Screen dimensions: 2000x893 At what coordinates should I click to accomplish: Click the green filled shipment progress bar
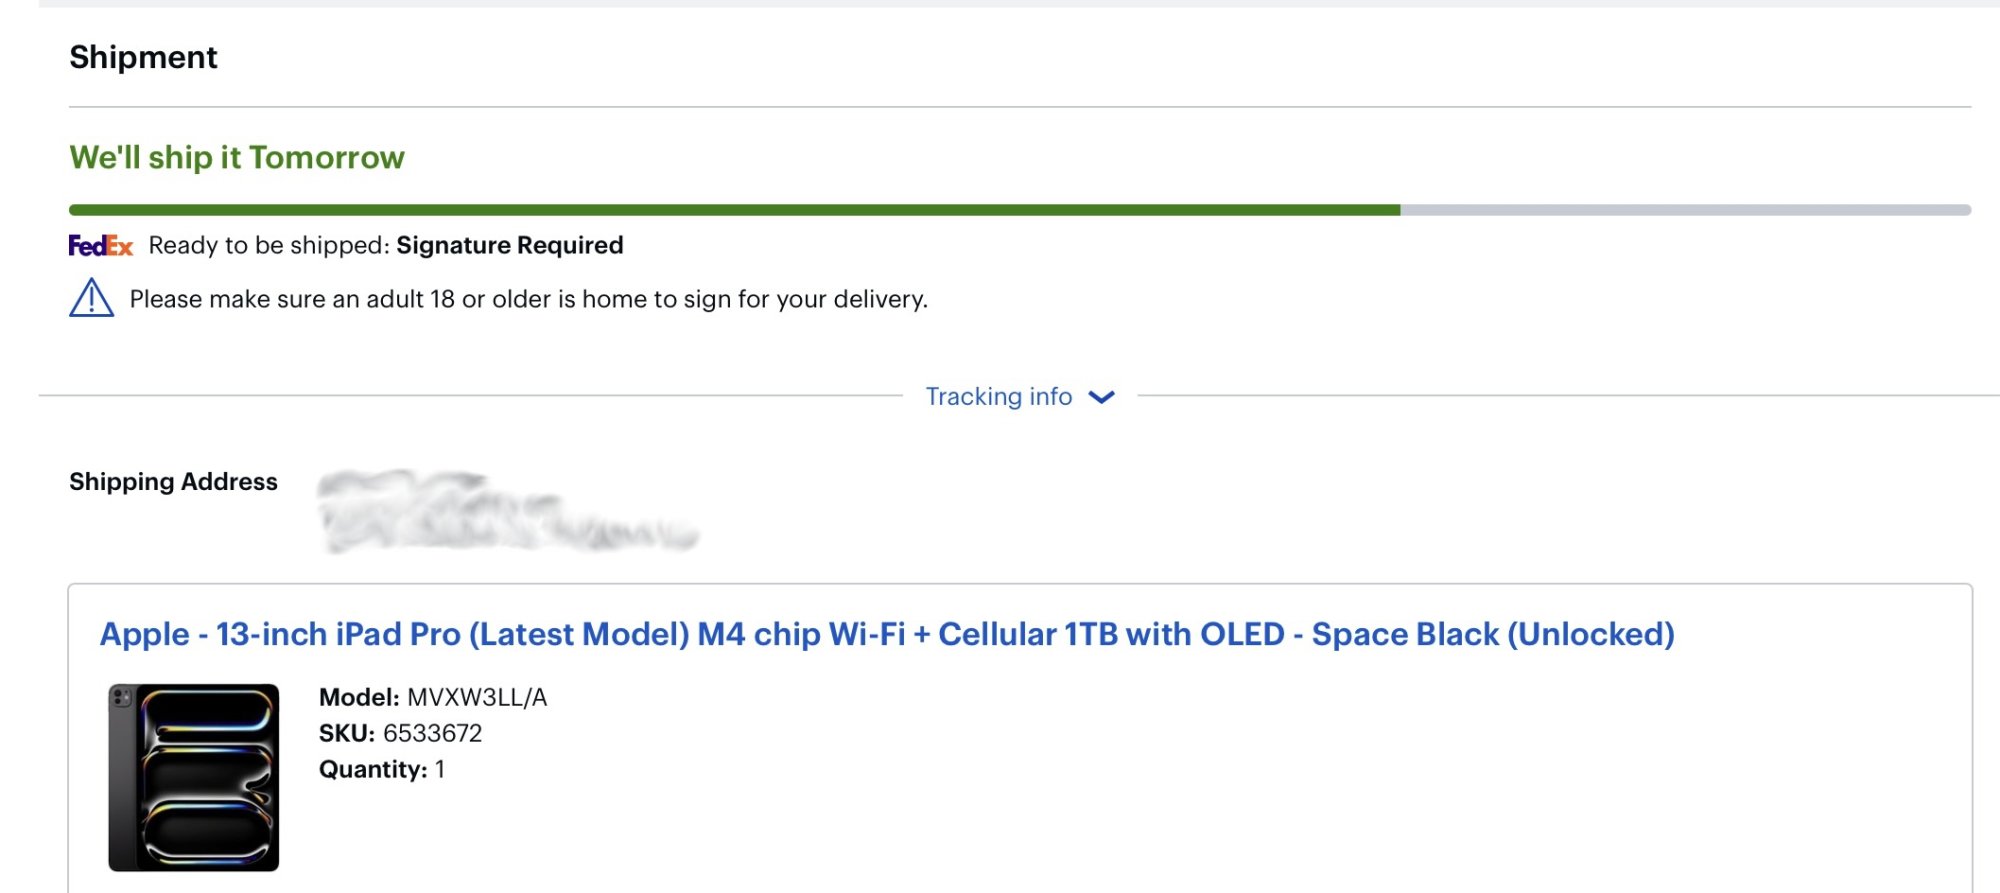coord(734,210)
